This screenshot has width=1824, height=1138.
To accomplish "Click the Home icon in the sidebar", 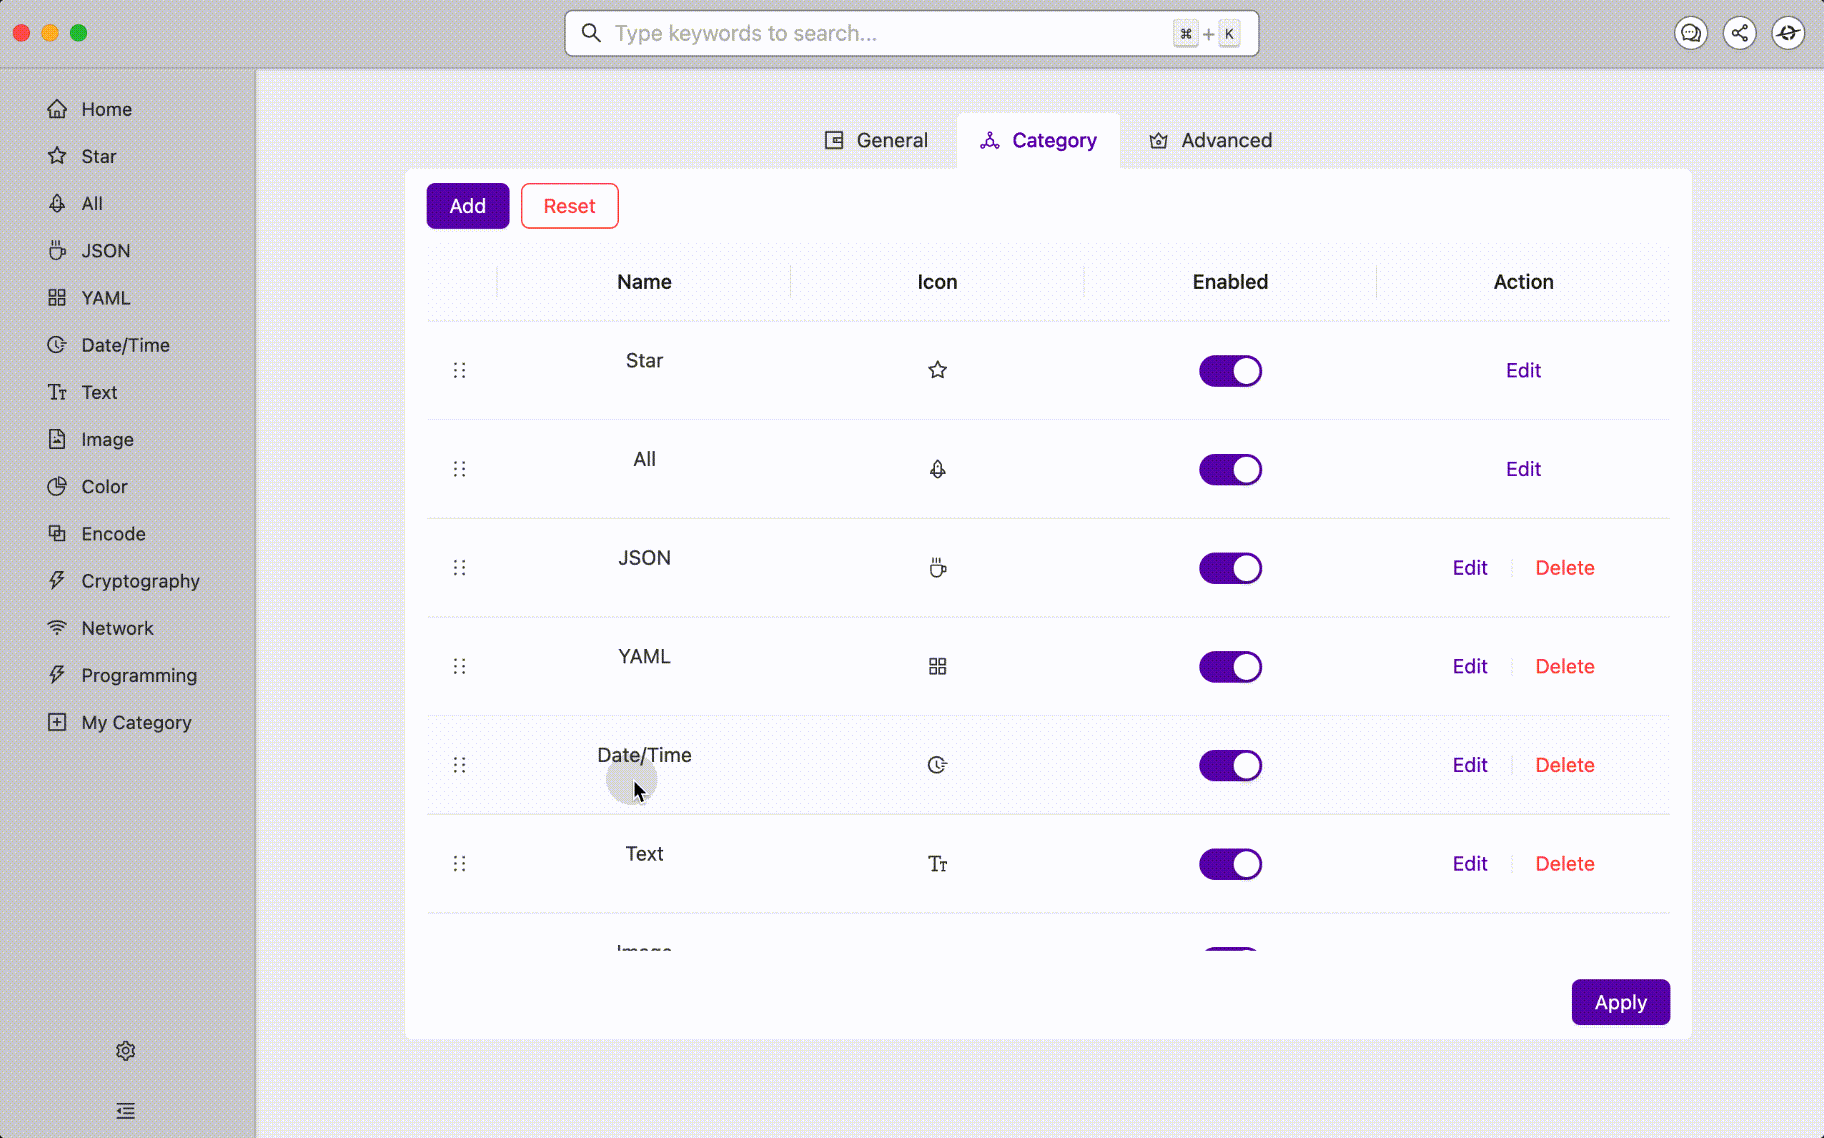I will click(57, 109).
